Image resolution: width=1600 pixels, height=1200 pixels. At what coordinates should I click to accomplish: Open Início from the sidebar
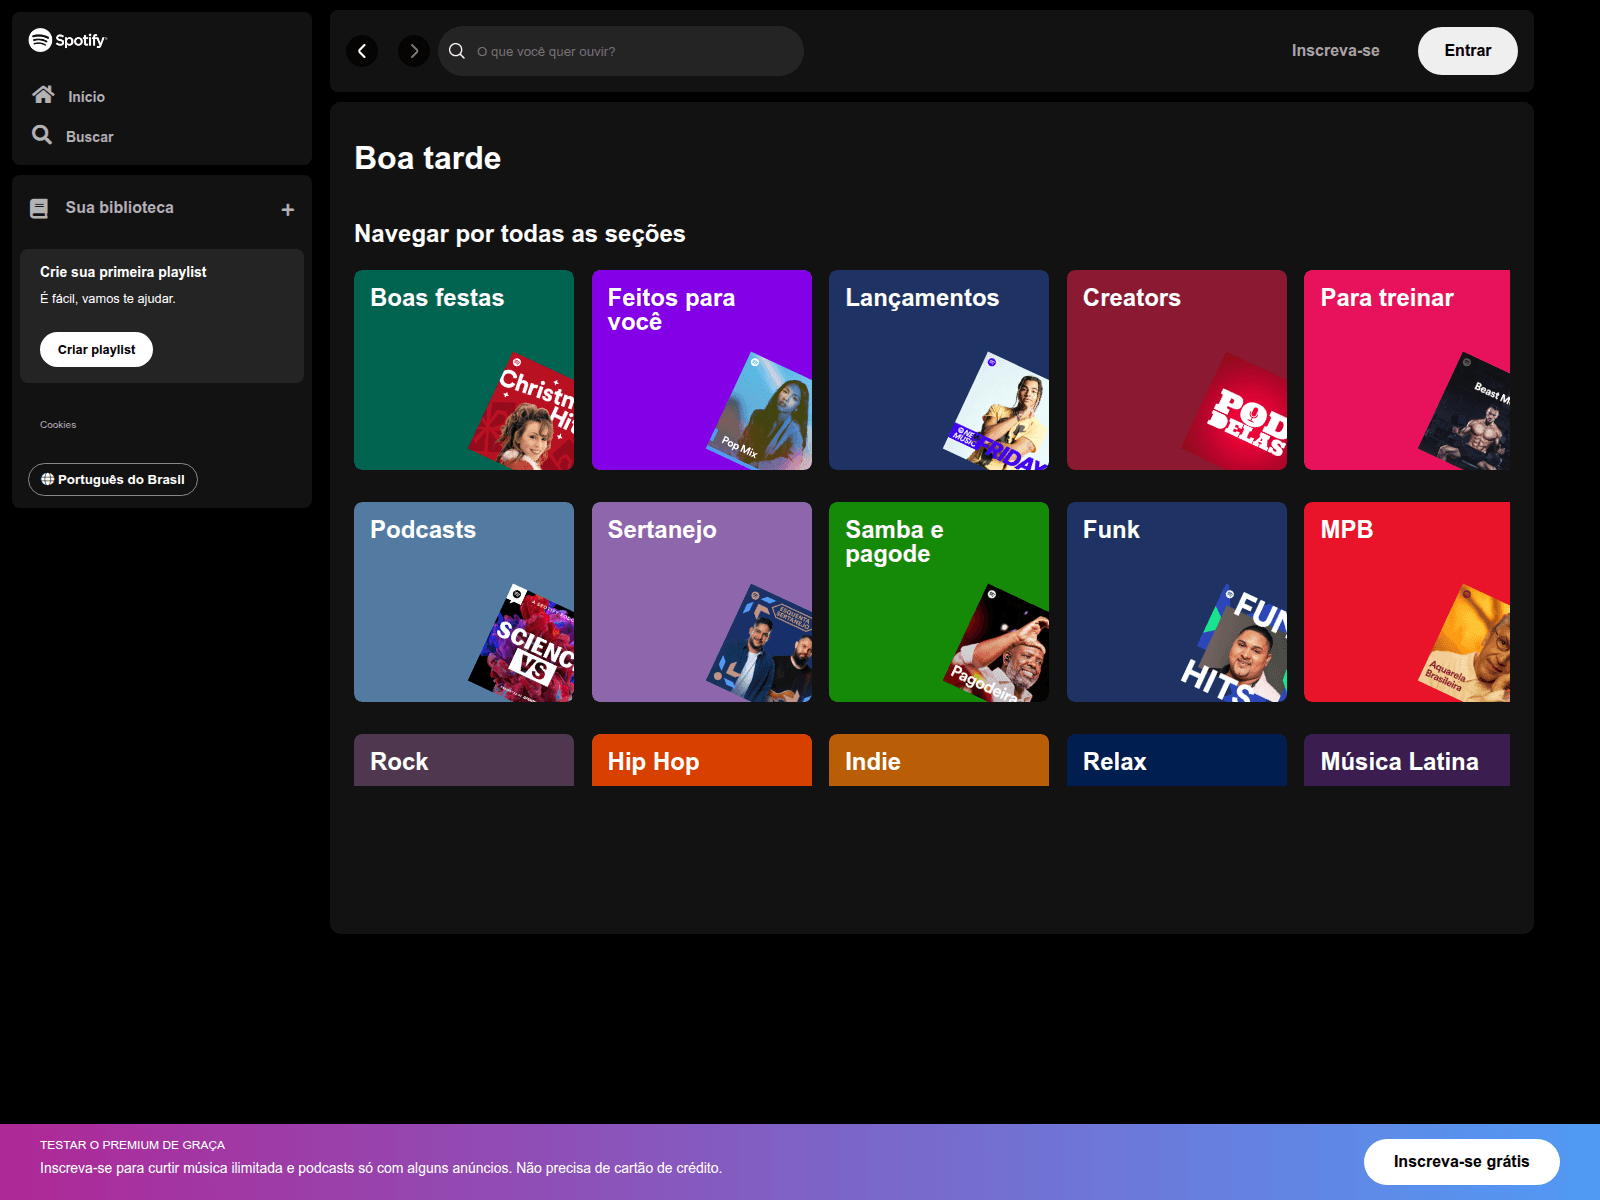(x=84, y=96)
